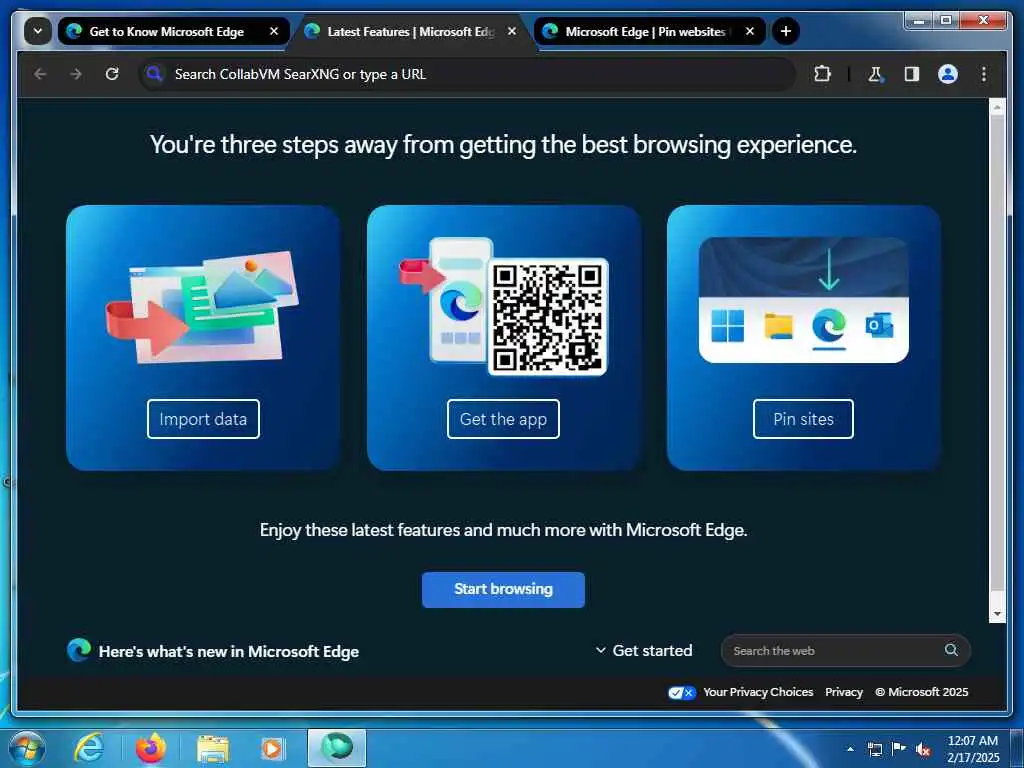Reload the page with refresh icon

(x=112, y=74)
